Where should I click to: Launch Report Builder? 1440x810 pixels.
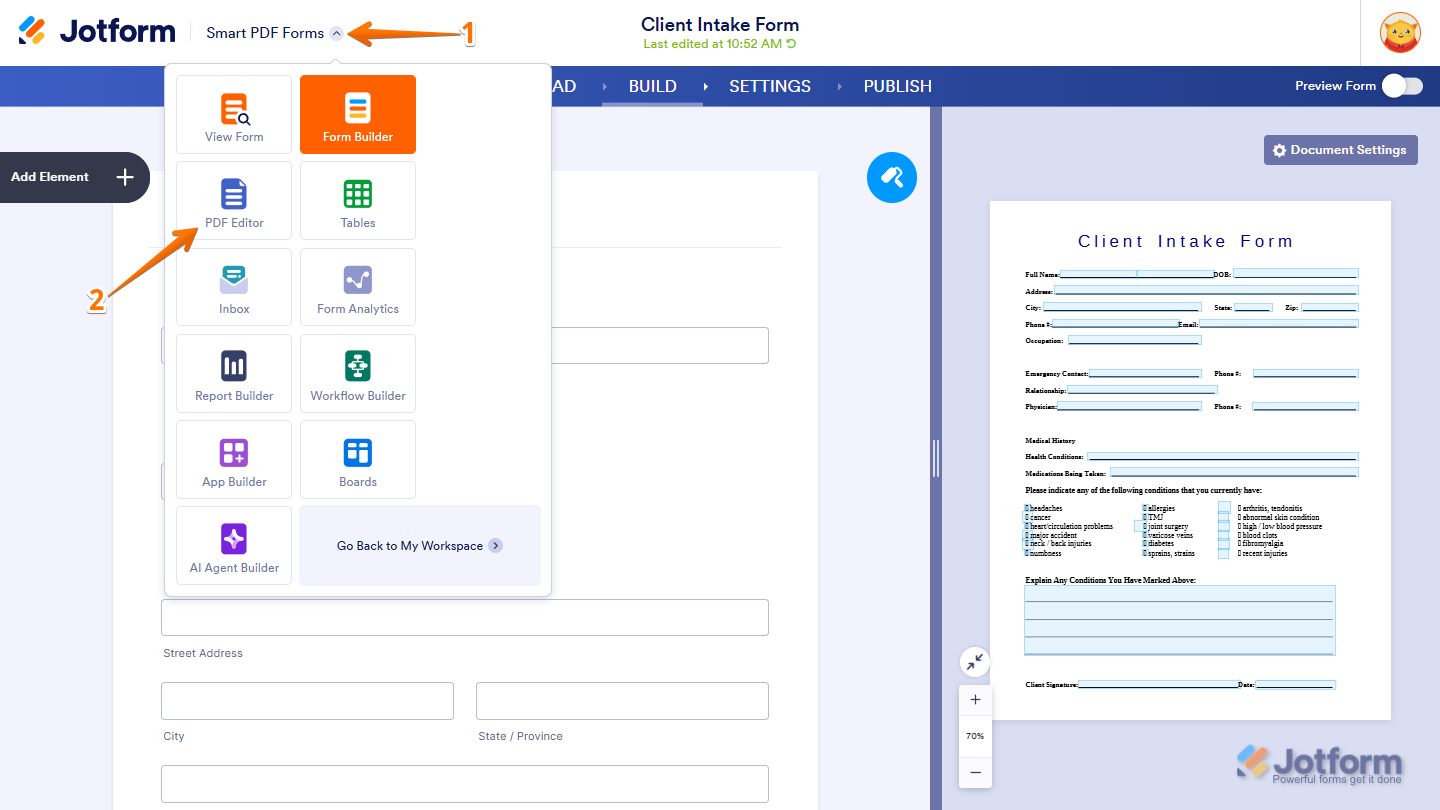[x=234, y=373]
